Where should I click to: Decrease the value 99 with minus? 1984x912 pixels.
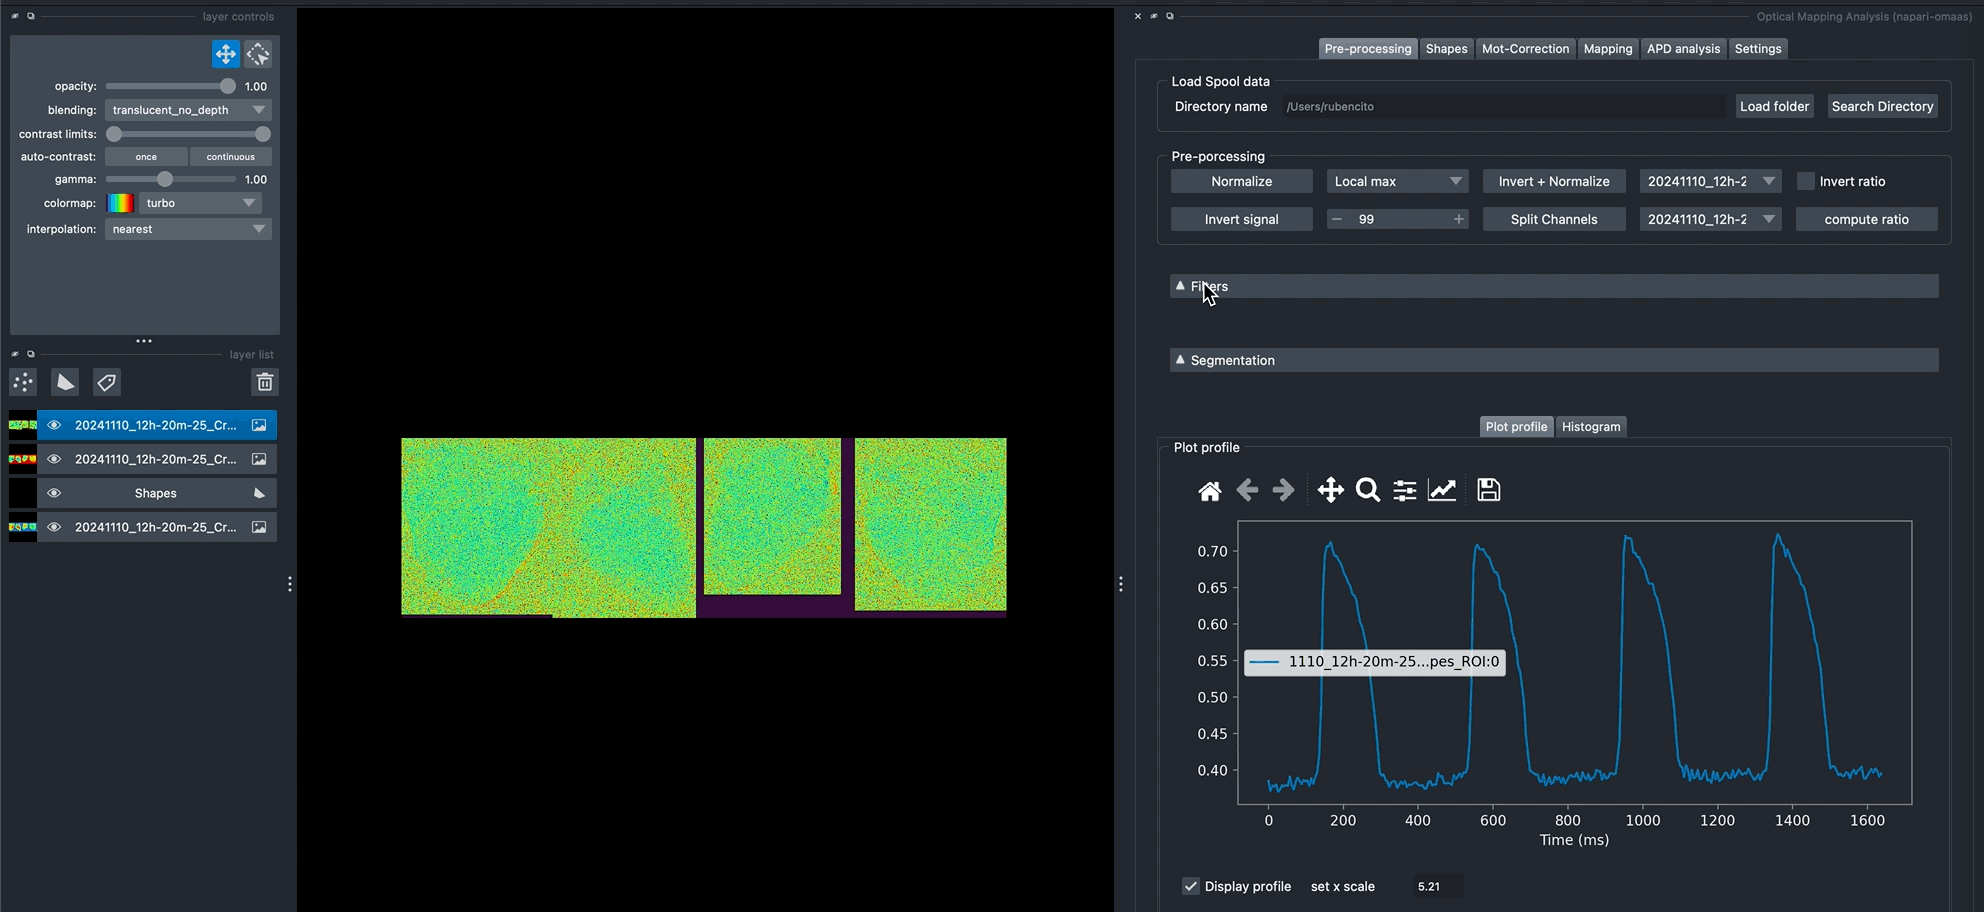tap(1337, 219)
